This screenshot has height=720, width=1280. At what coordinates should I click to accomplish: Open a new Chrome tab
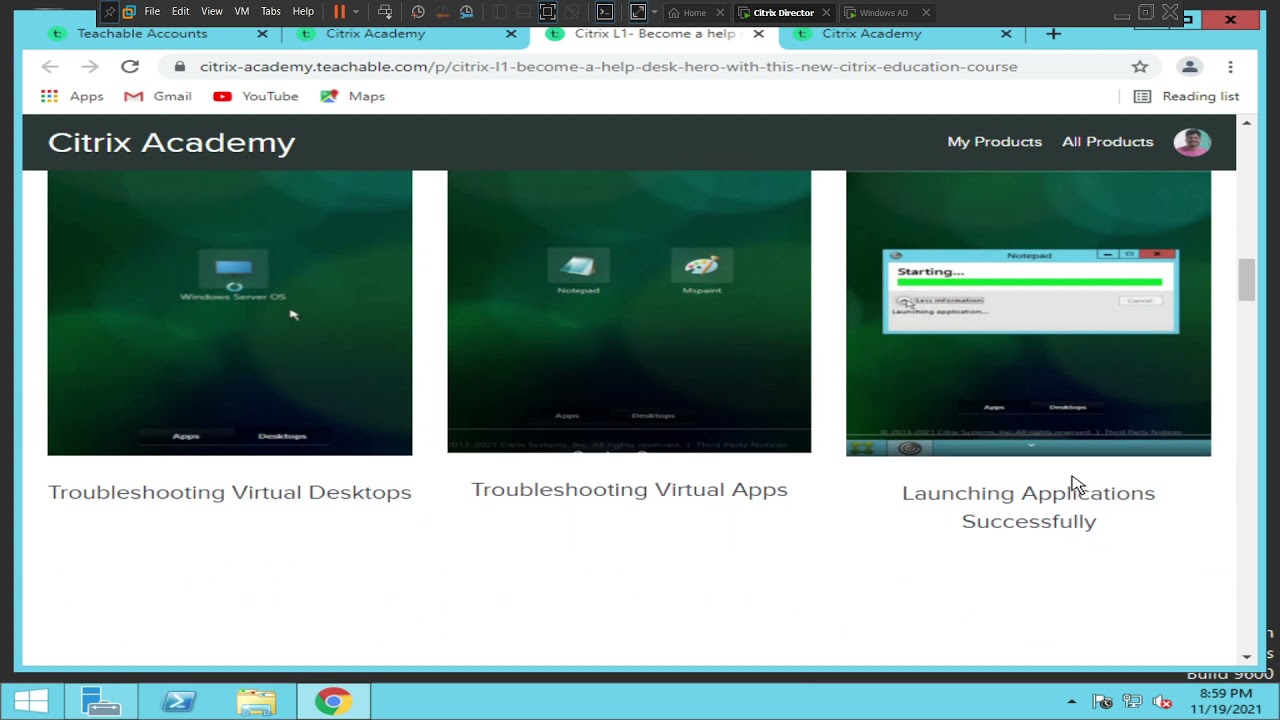(x=1053, y=34)
